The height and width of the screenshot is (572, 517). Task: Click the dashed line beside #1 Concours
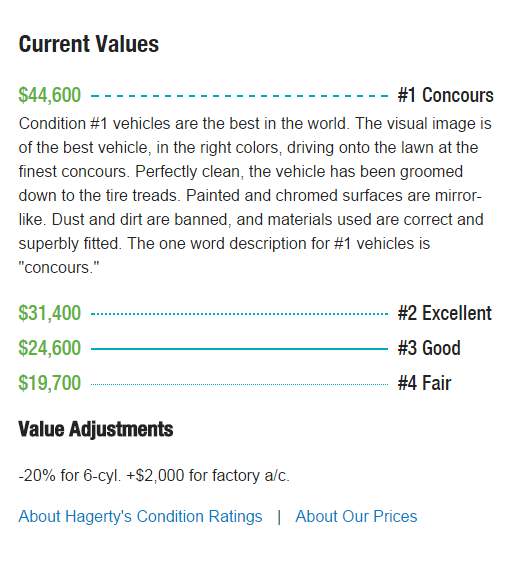(239, 96)
